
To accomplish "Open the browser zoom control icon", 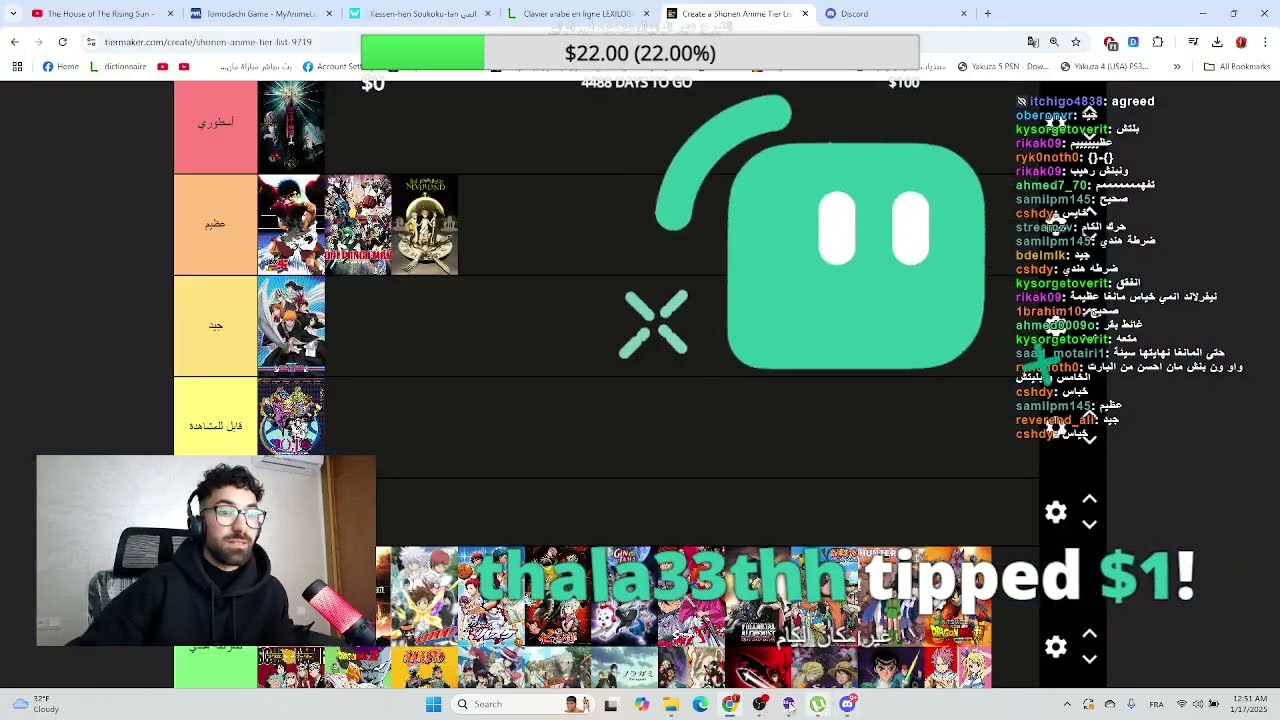I will click(x=1054, y=42).
